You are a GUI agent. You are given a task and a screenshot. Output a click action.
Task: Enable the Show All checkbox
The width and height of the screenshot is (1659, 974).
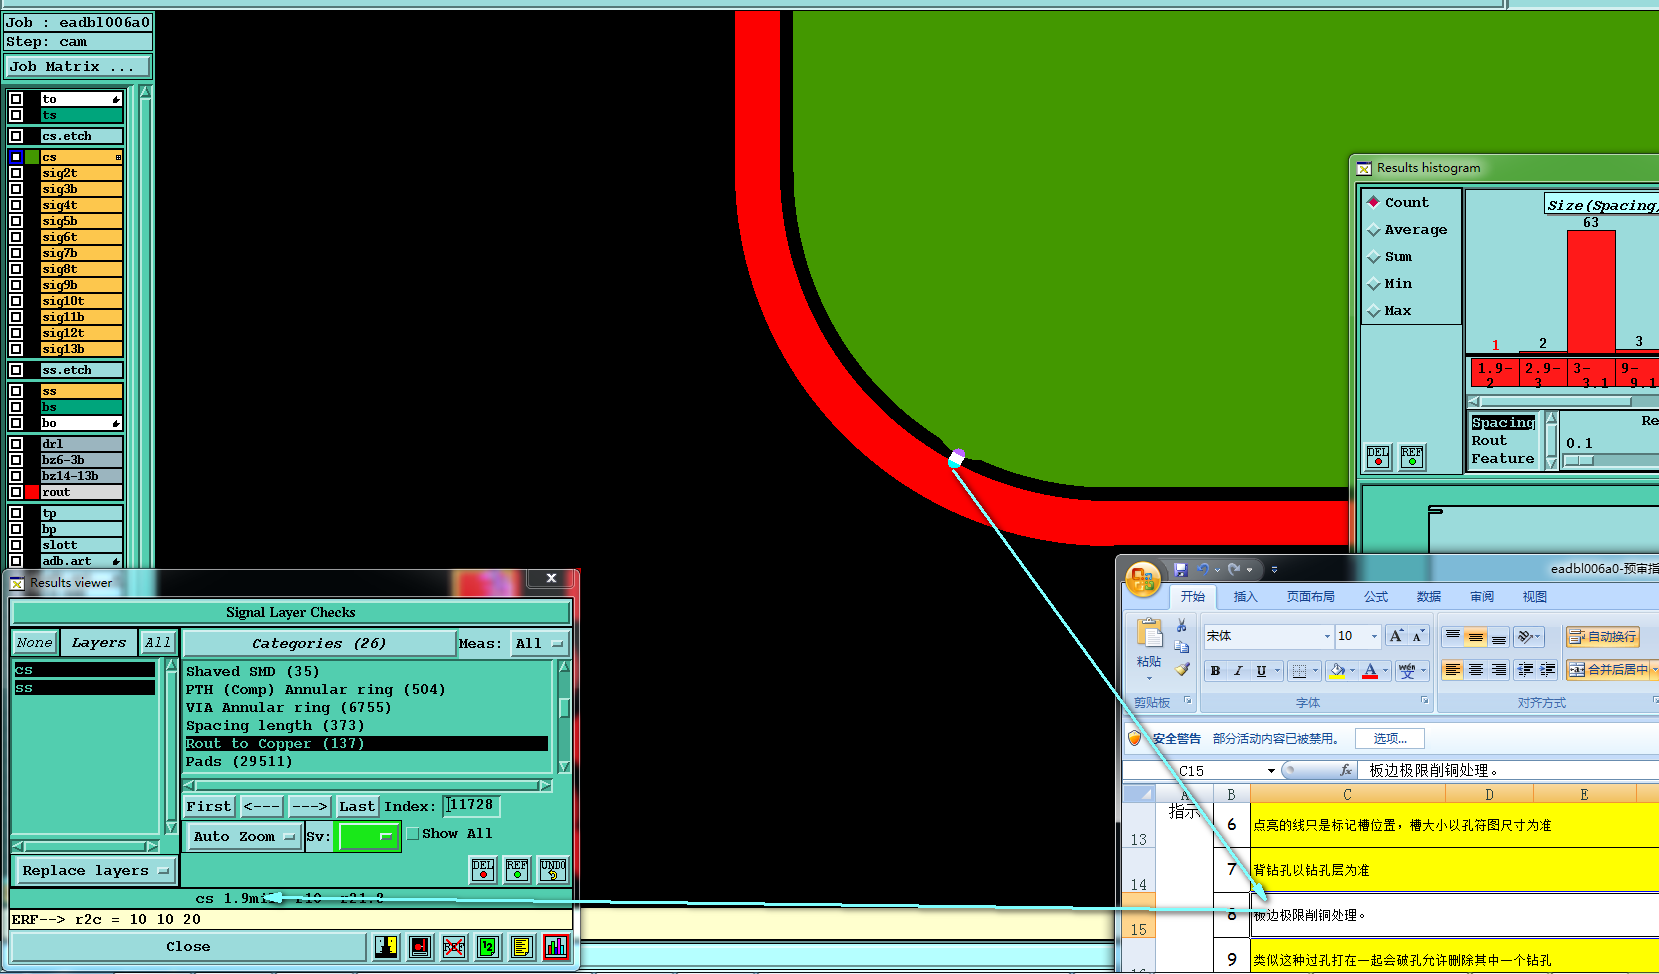(413, 833)
